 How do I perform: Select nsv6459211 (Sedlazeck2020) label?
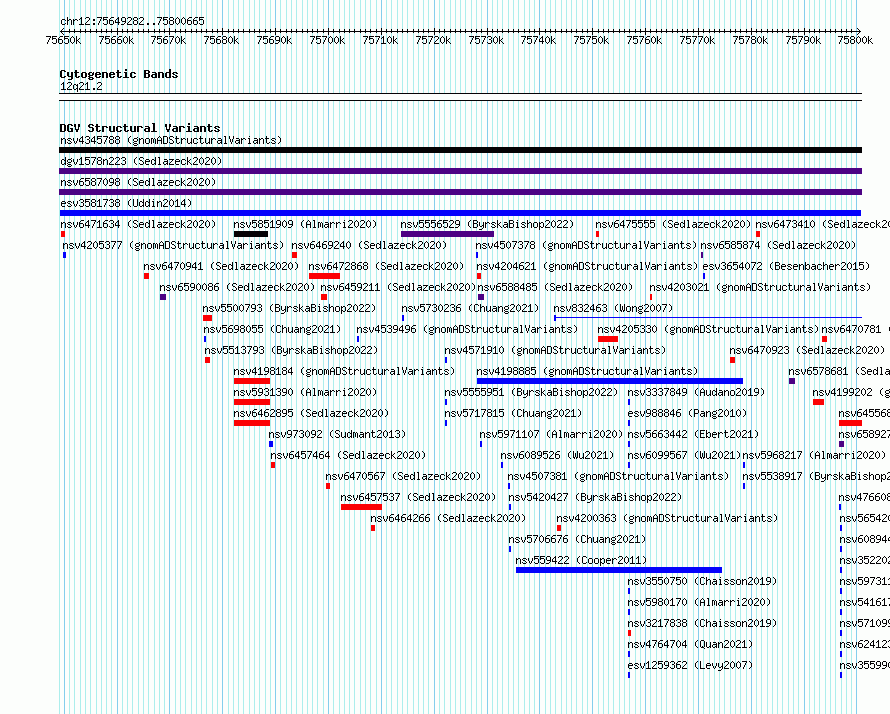pos(398,287)
